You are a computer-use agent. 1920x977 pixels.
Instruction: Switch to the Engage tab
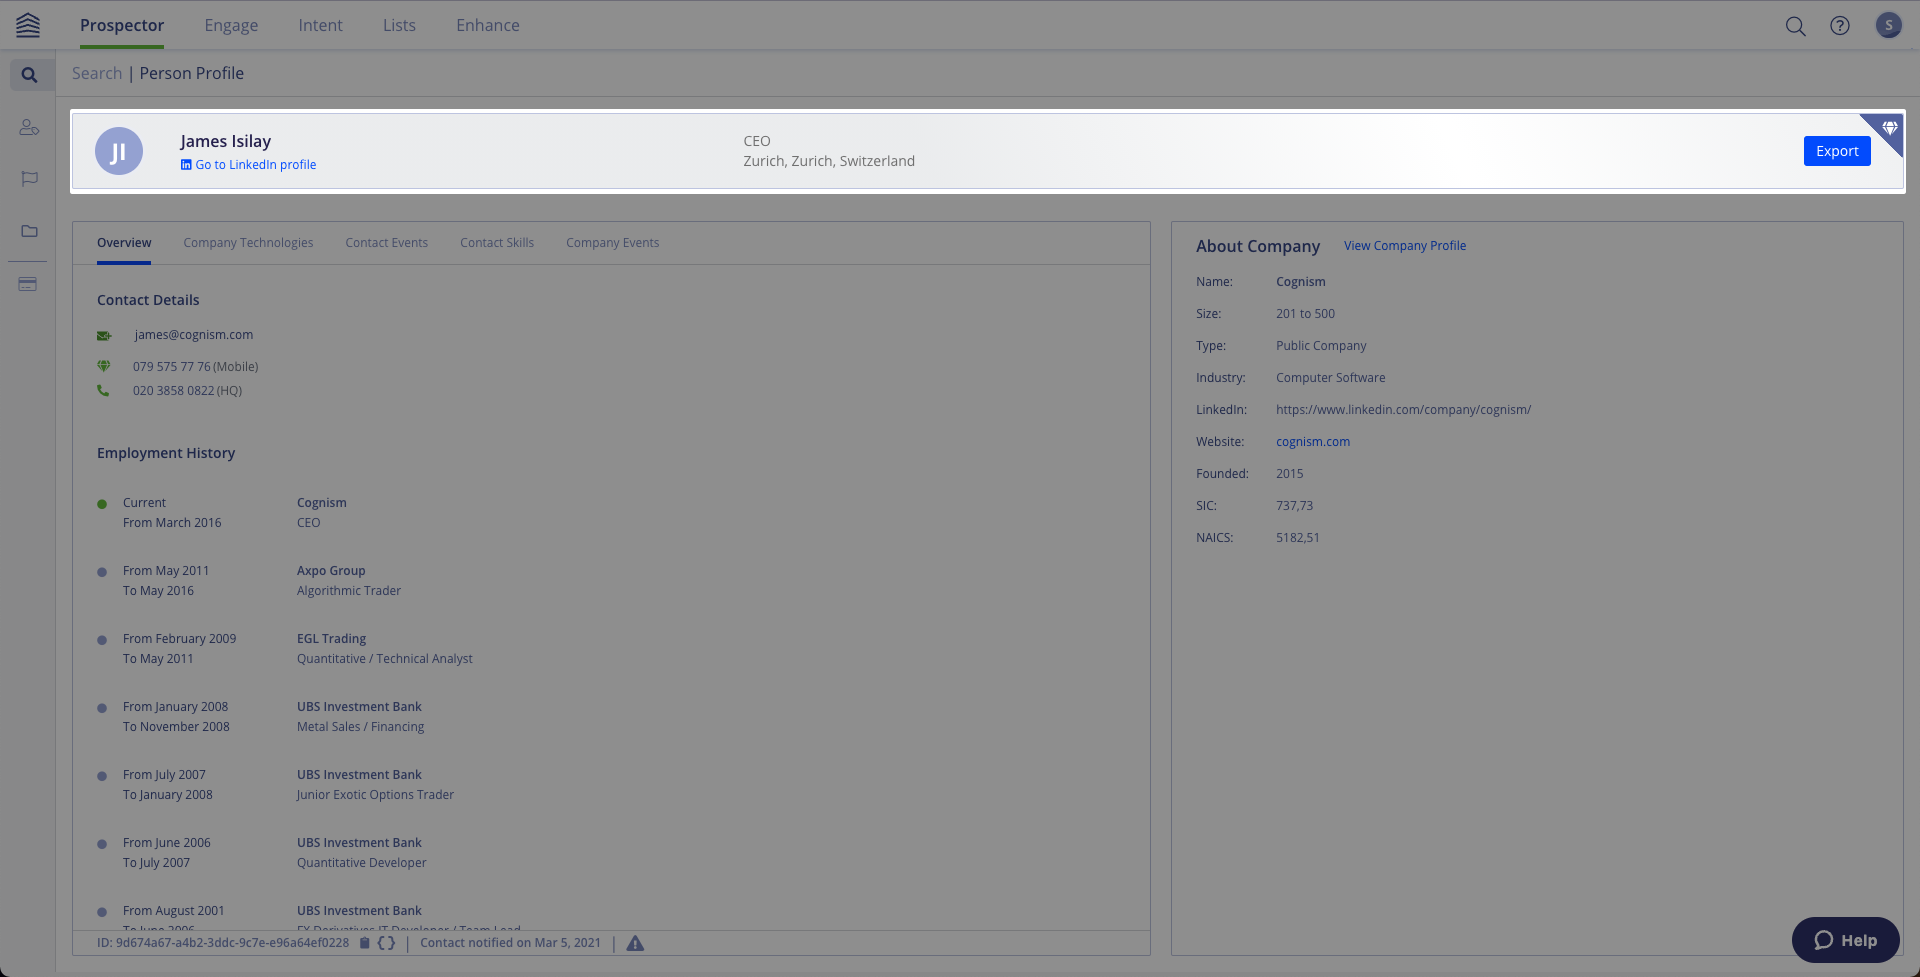[231, 25]
